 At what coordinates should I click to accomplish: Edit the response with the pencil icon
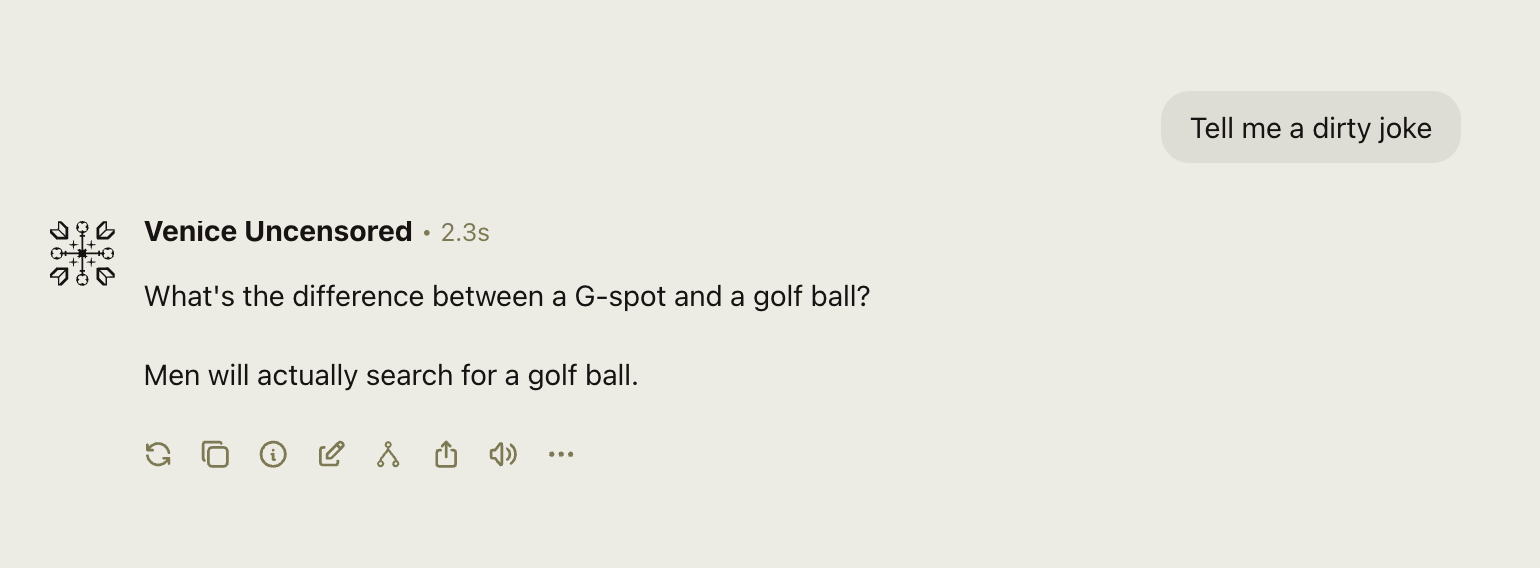pos(331,455)
